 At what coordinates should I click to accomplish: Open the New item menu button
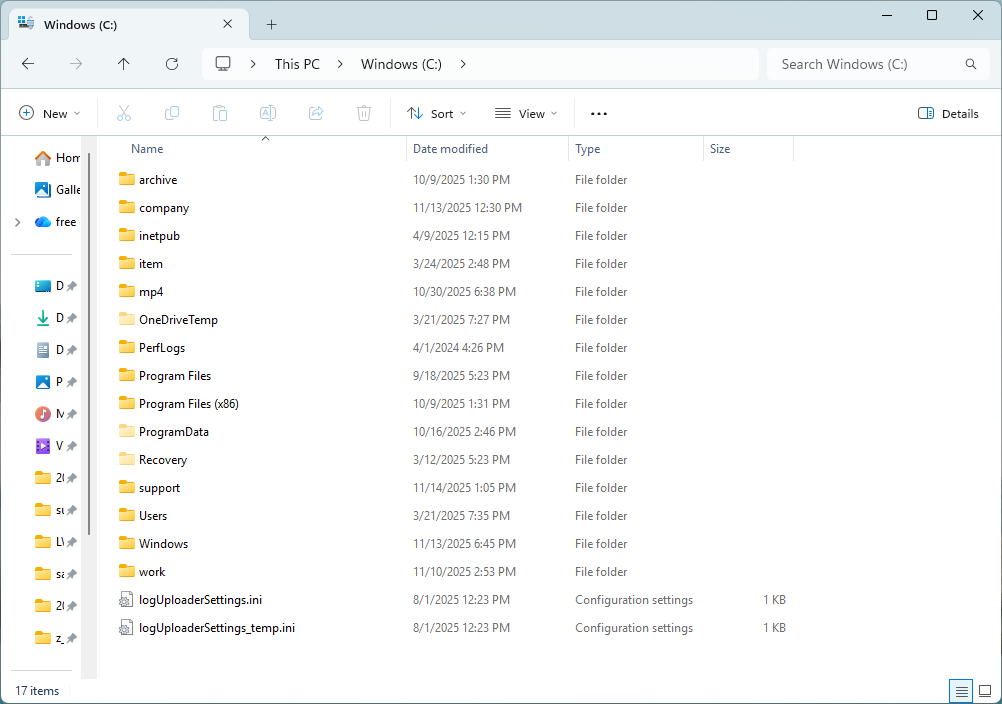[x=50, y=113]
